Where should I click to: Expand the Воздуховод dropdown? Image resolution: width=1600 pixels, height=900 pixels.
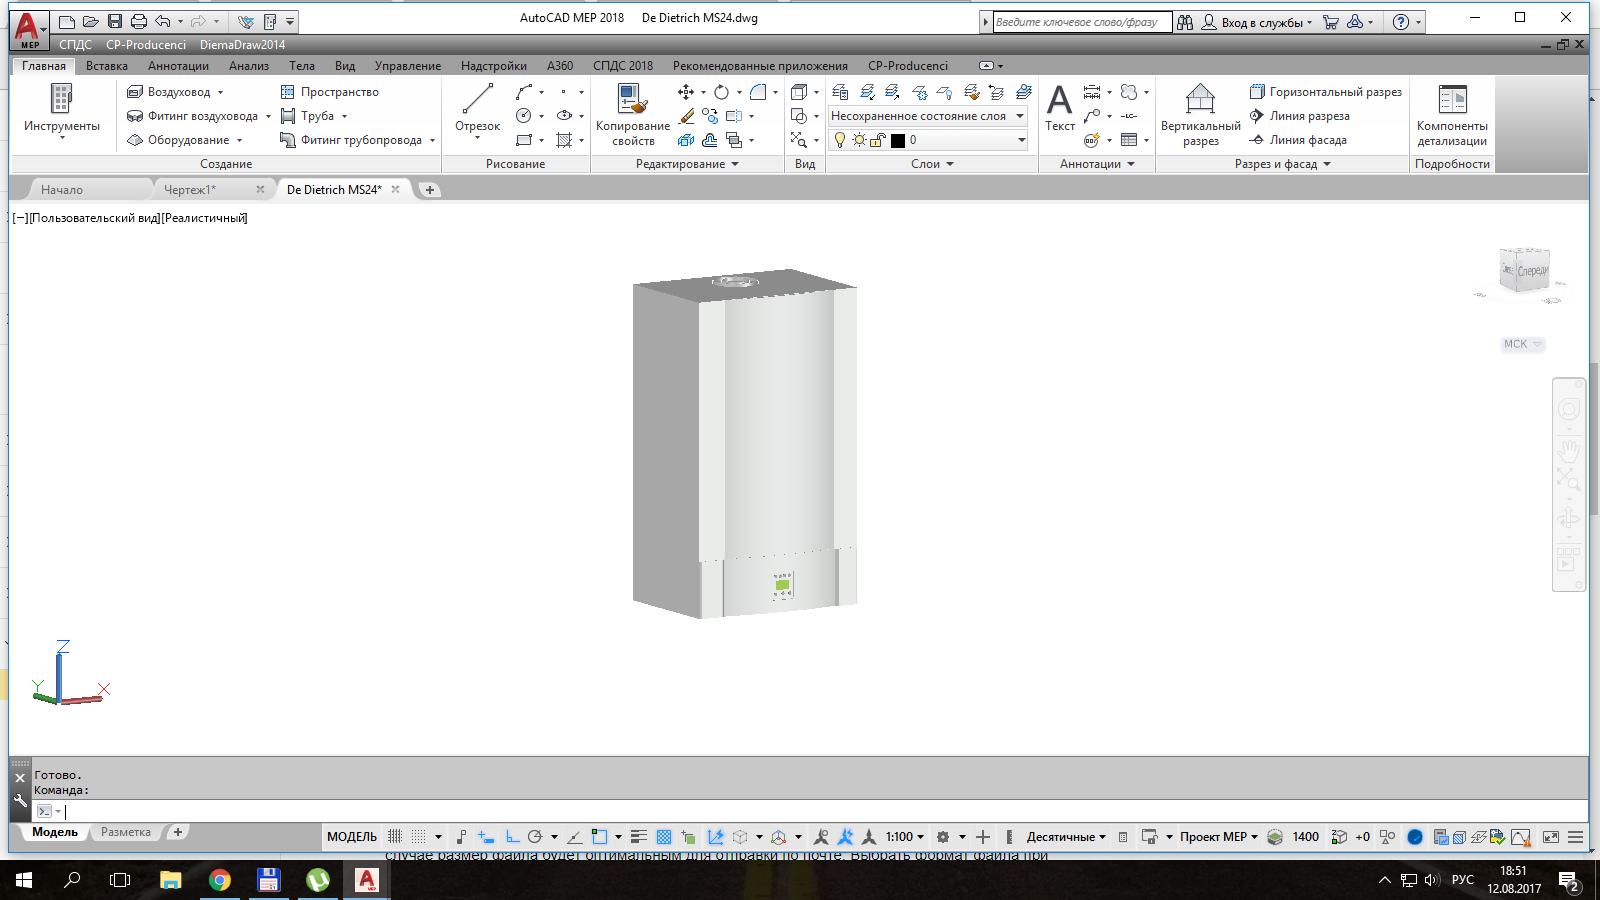[220, 92]
